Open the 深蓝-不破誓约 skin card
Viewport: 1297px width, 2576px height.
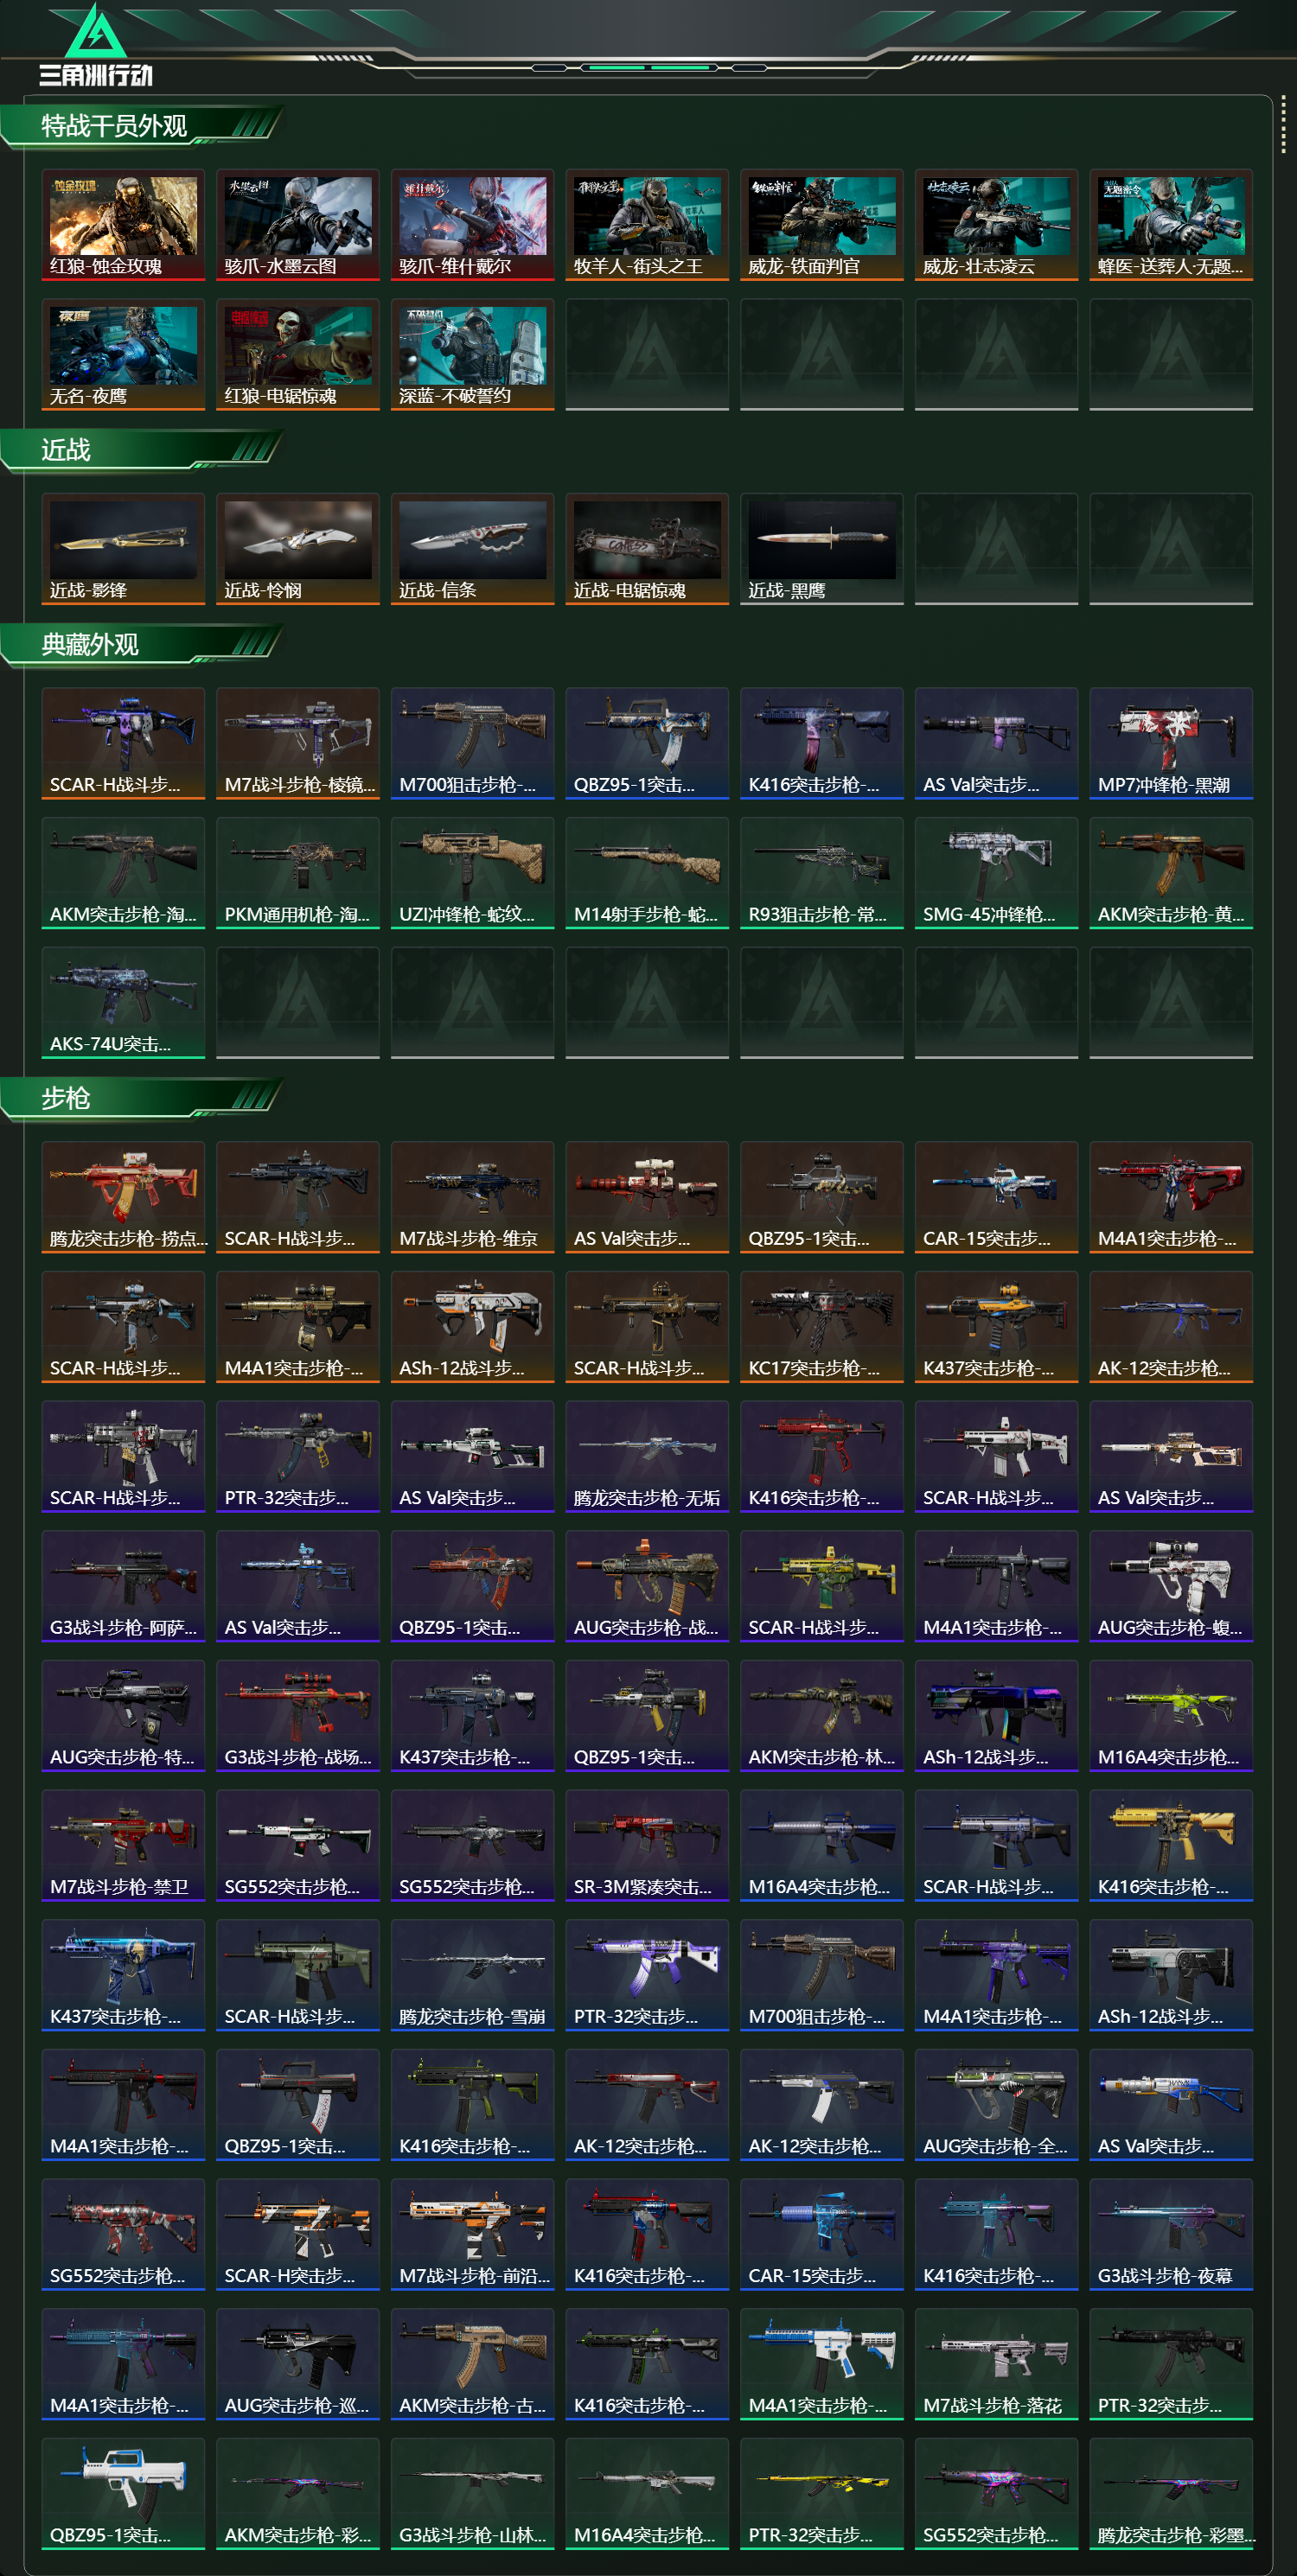(472, 354)
